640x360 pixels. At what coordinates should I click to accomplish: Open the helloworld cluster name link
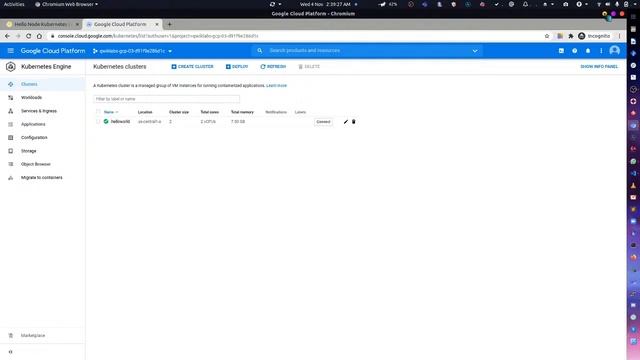[x=120, y=122]
